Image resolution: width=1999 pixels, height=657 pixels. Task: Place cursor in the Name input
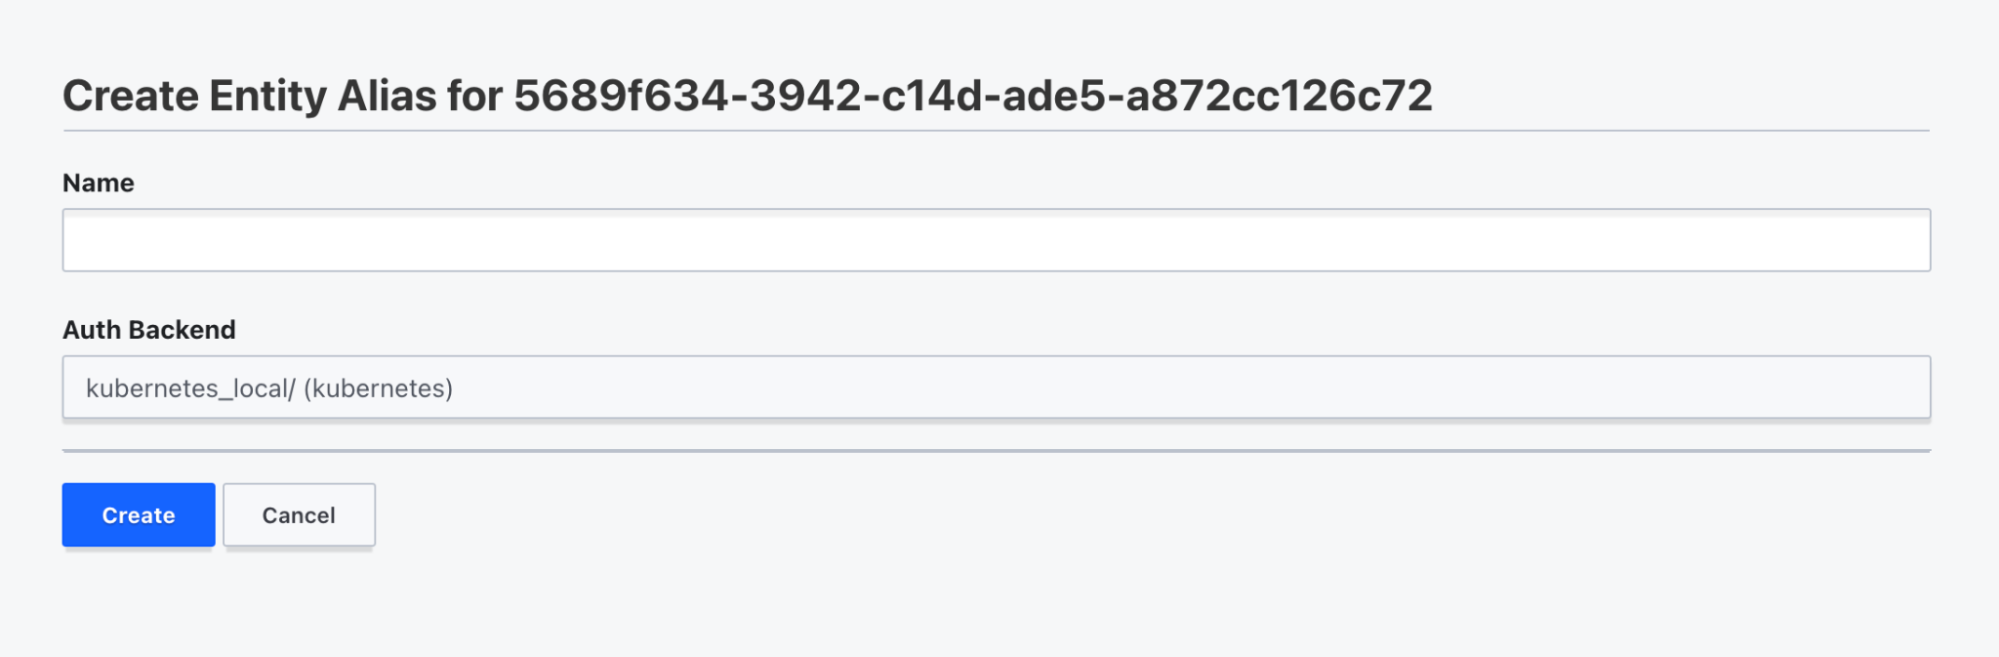click(x=995, y=240)
